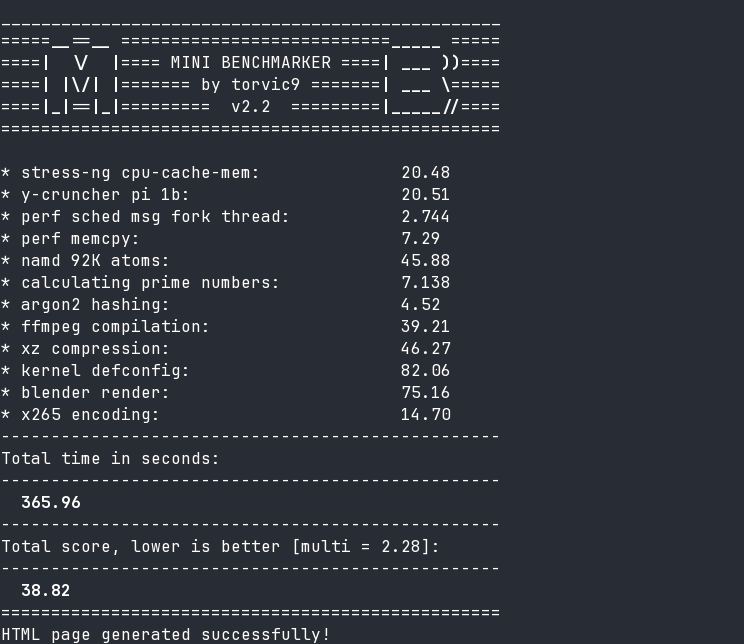This screenshot has height=644, width=744.
Task: Click the stress-ng cpu-cache-mem line
Action: [140, 173]
